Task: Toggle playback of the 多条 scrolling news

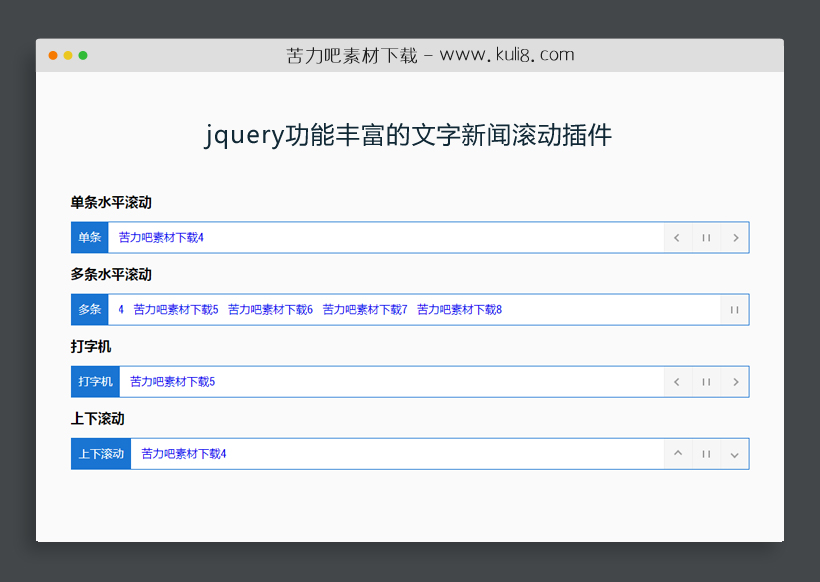Action: click(735, 309)
